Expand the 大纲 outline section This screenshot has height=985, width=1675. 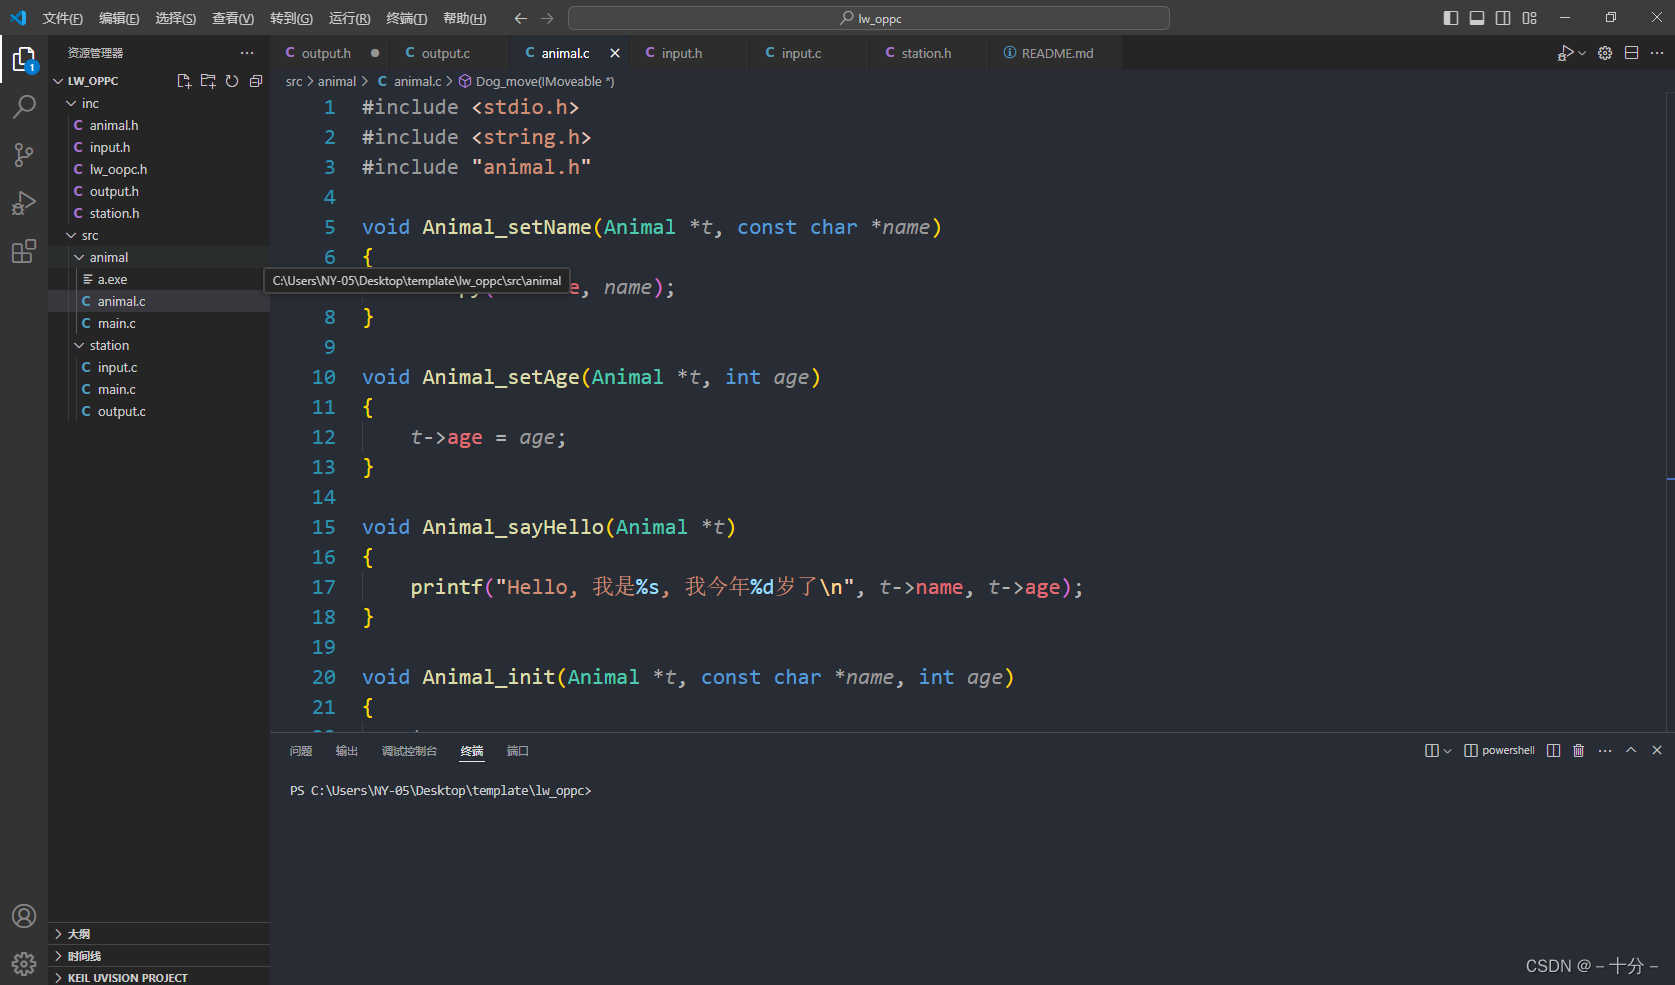coord(159,934)
